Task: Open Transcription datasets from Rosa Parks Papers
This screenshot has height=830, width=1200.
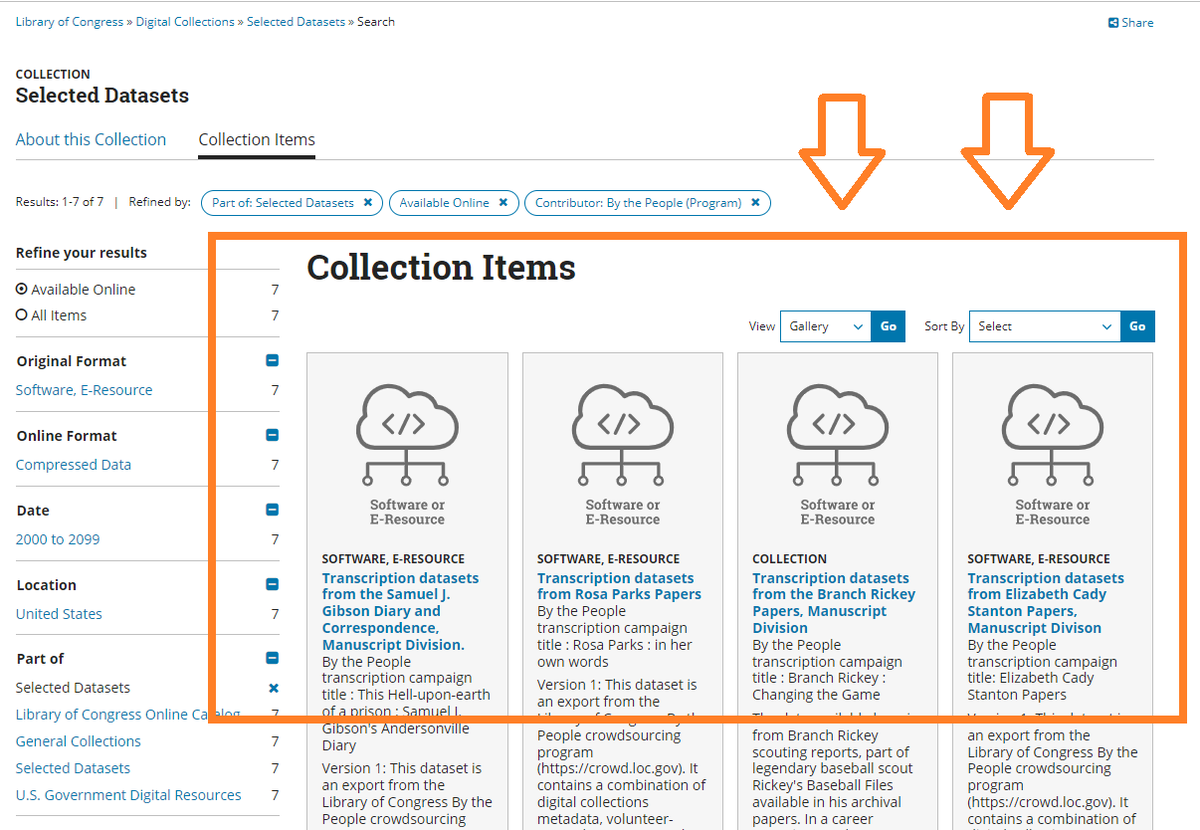Action: (x=619, y=586)
